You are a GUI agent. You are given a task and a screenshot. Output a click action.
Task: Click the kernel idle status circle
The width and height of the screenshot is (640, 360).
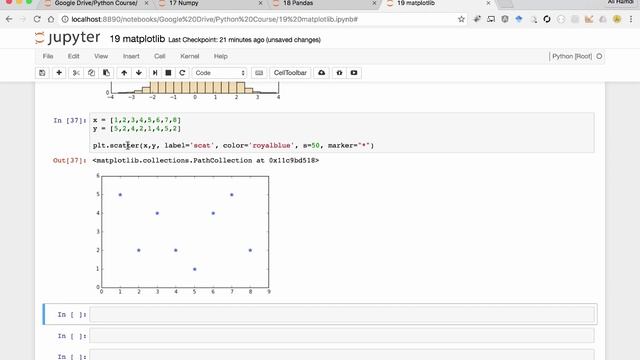[599, 56]
